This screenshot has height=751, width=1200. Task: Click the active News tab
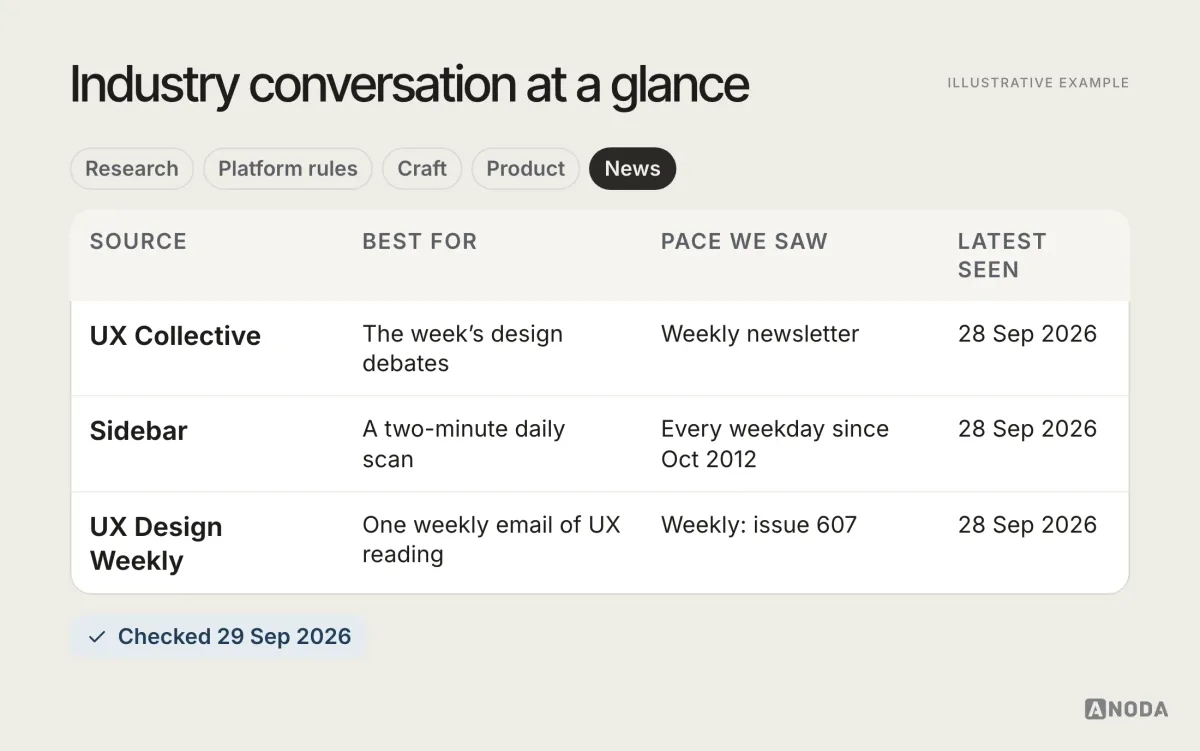[633, 168]
